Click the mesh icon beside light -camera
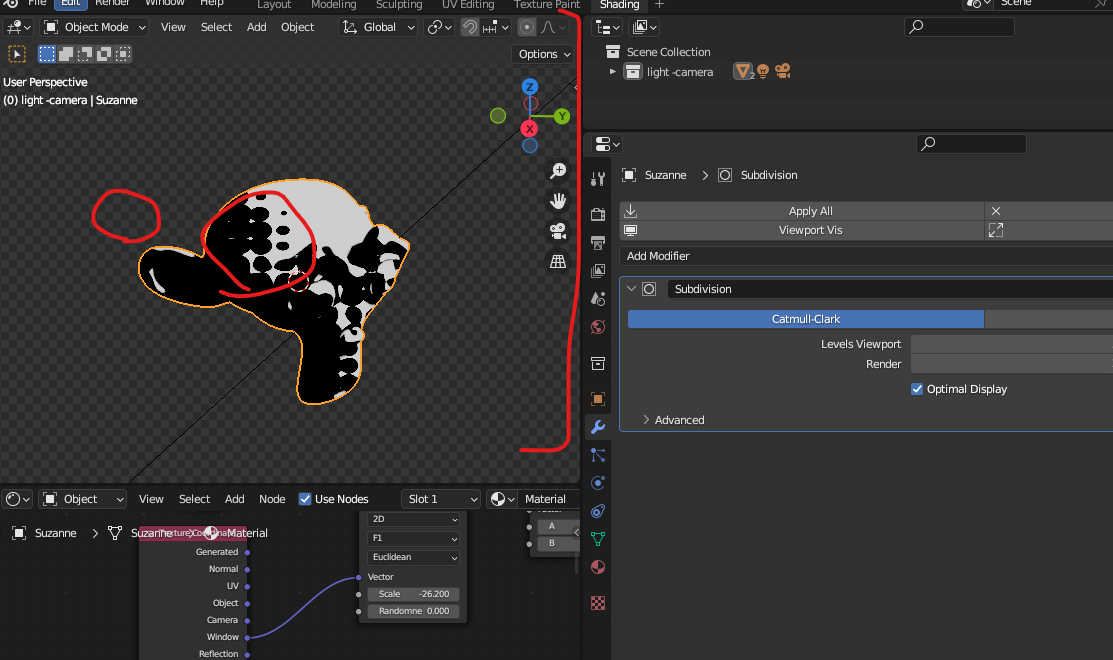1113x660 pixels. [743, 71]
